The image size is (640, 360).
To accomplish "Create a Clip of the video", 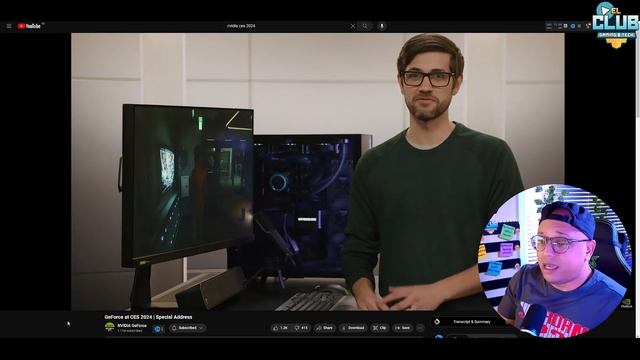I will 380,328.
